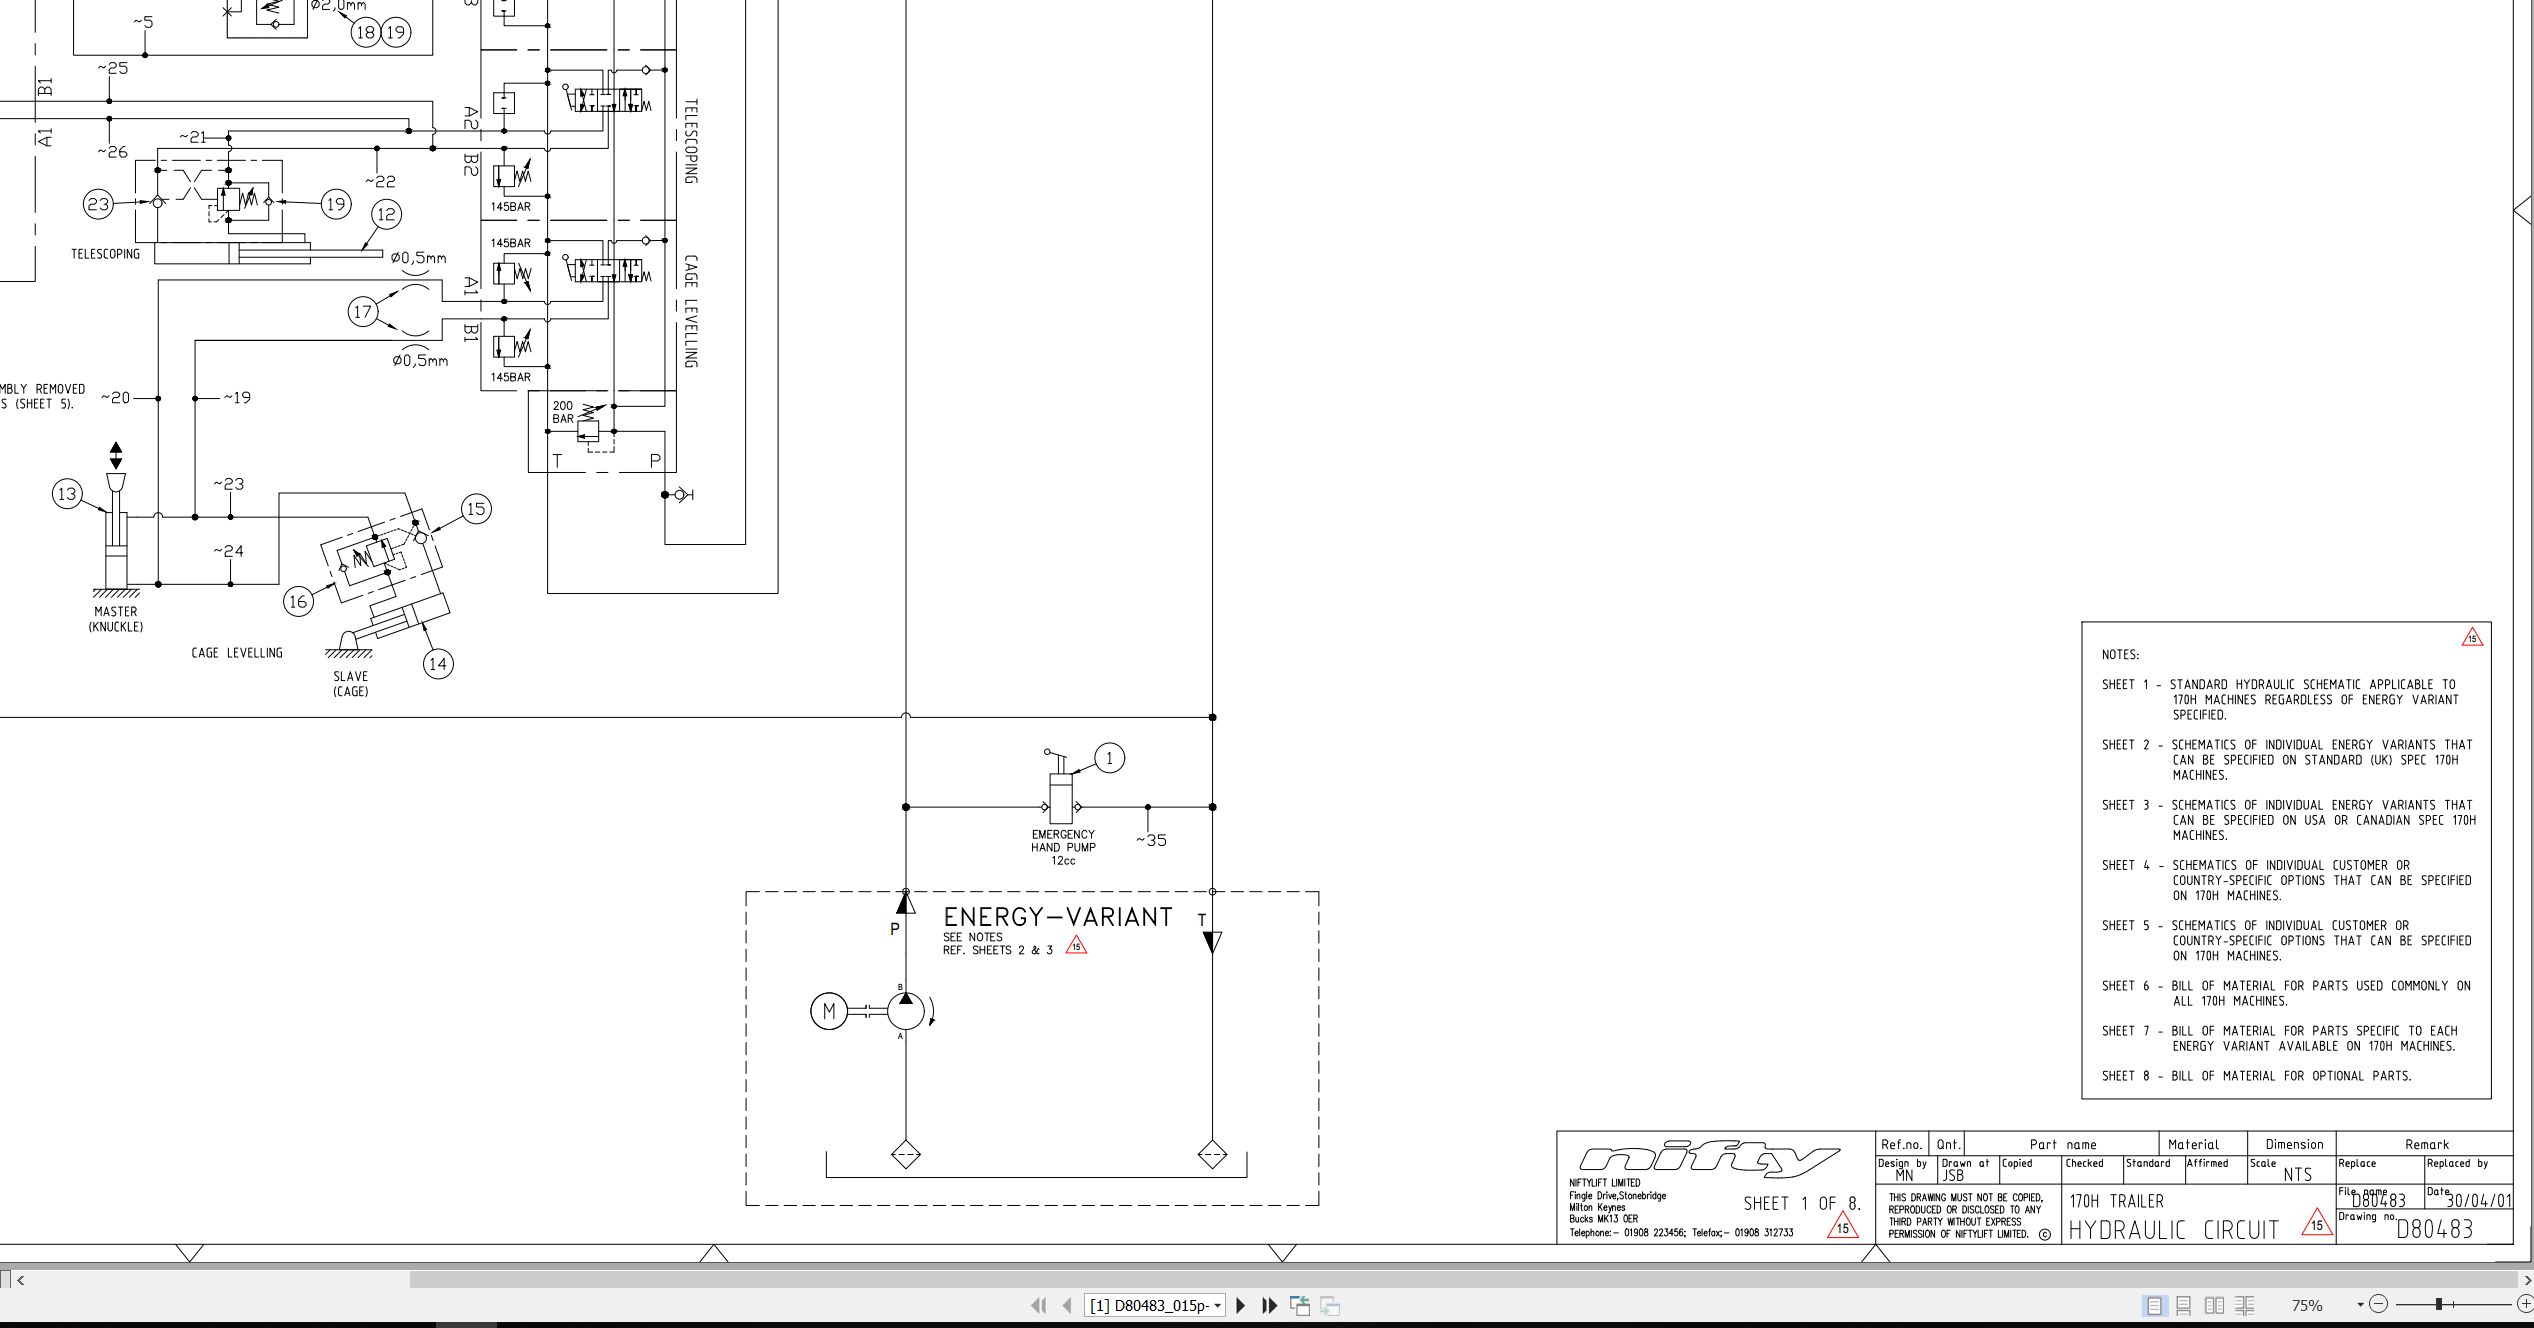
Task: Go to the previous page
Action: [x=1067, y=1305]
